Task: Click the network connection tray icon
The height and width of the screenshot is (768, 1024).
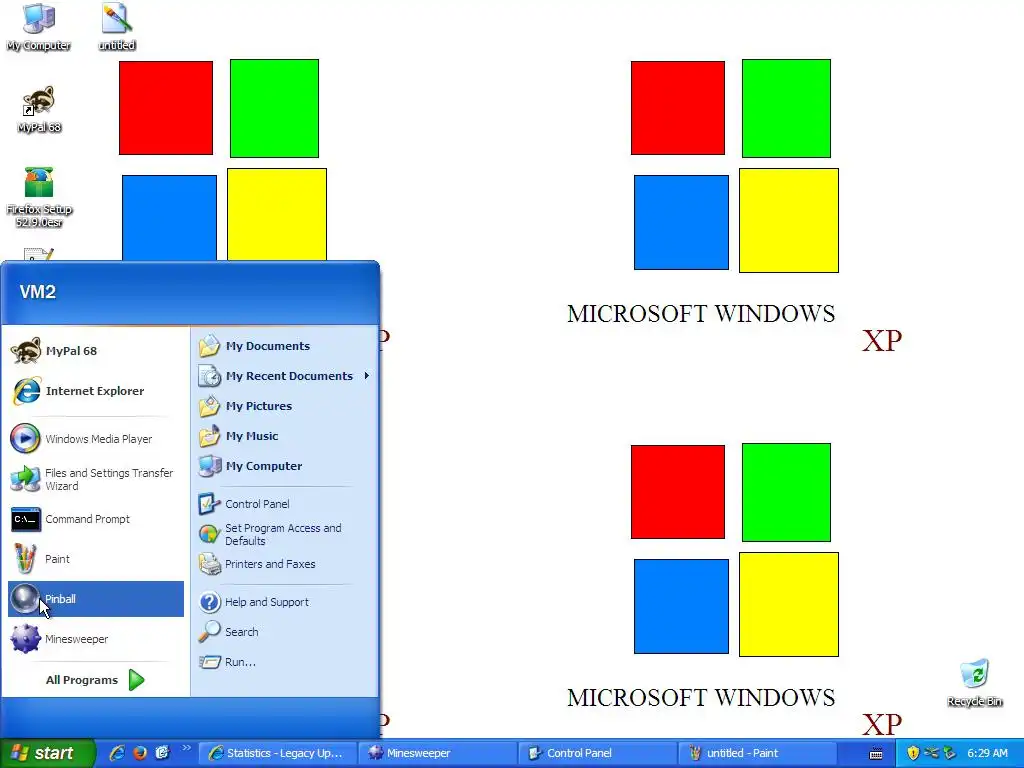Action: (931, 753)
